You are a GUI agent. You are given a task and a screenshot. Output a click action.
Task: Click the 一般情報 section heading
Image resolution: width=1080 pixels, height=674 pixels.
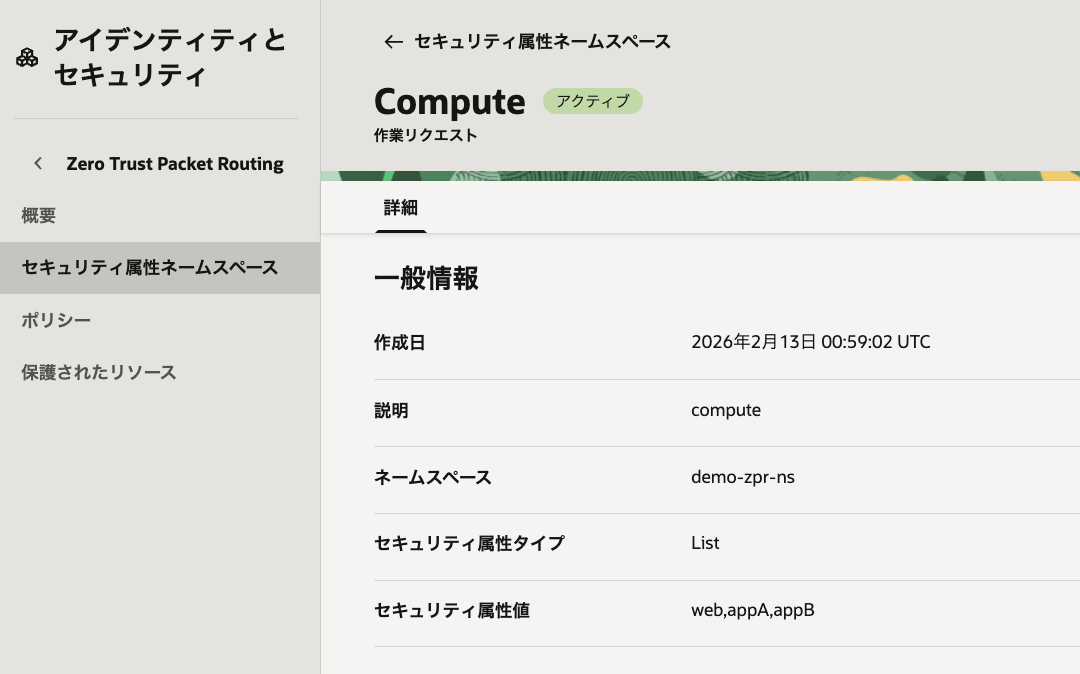[426, 279]
